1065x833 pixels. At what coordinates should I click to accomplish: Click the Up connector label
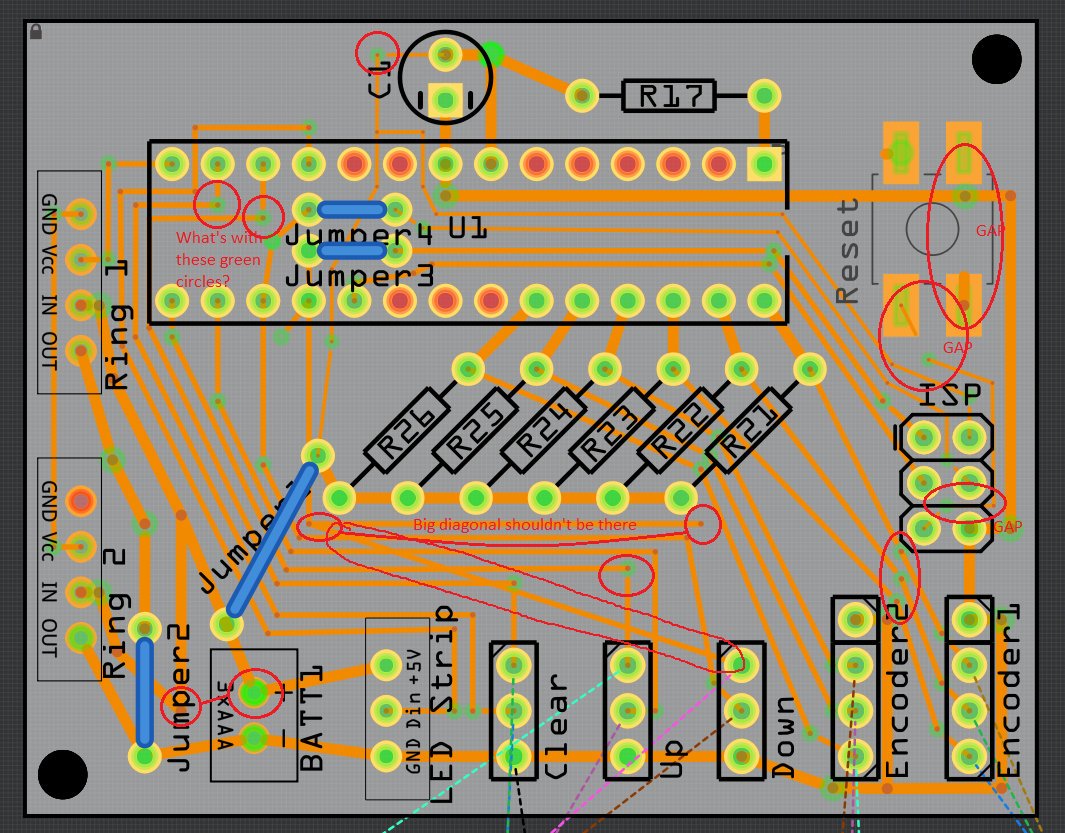pyautogui.click(x=671, y=758)
